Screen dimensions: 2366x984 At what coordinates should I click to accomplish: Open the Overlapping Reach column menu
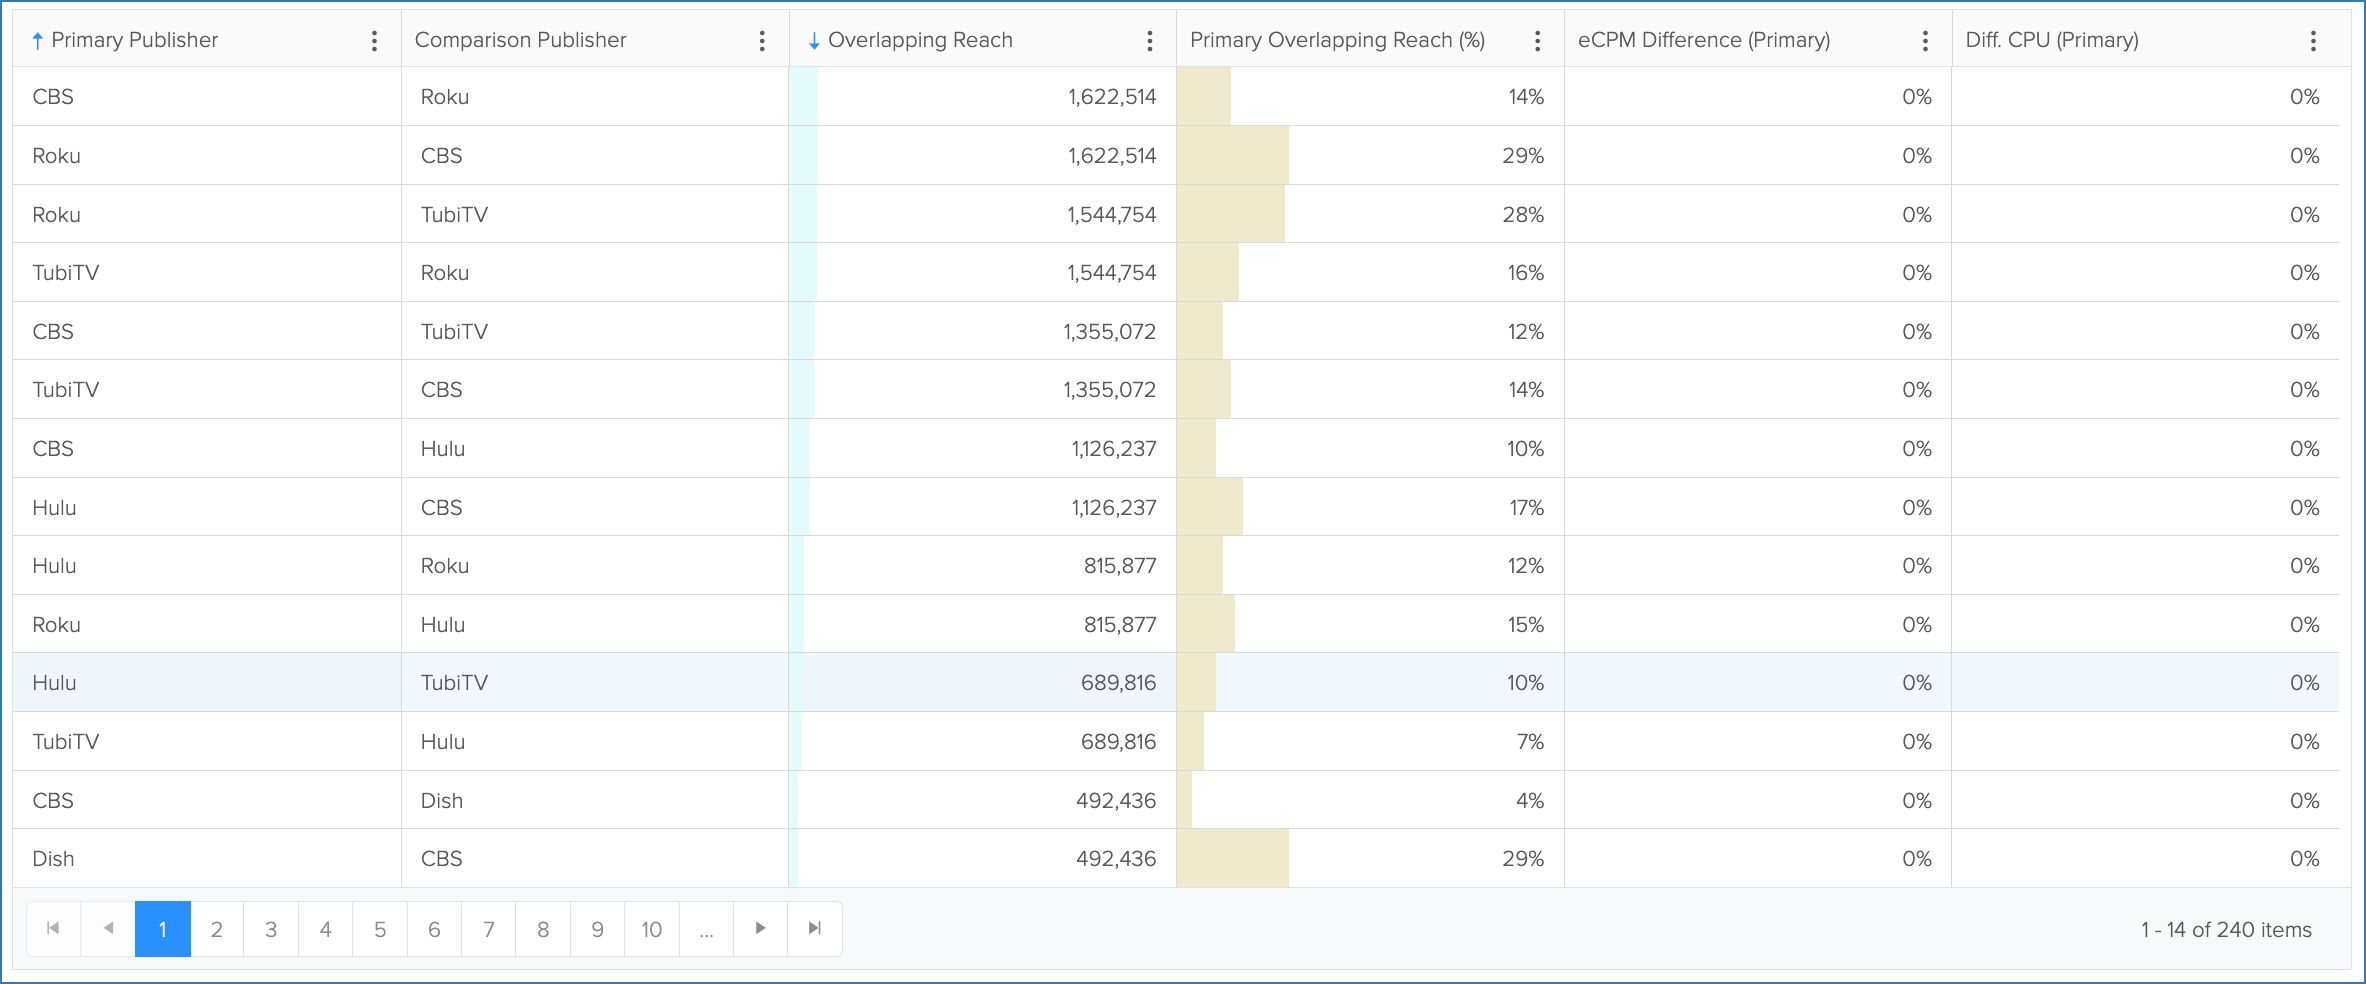1150,40
